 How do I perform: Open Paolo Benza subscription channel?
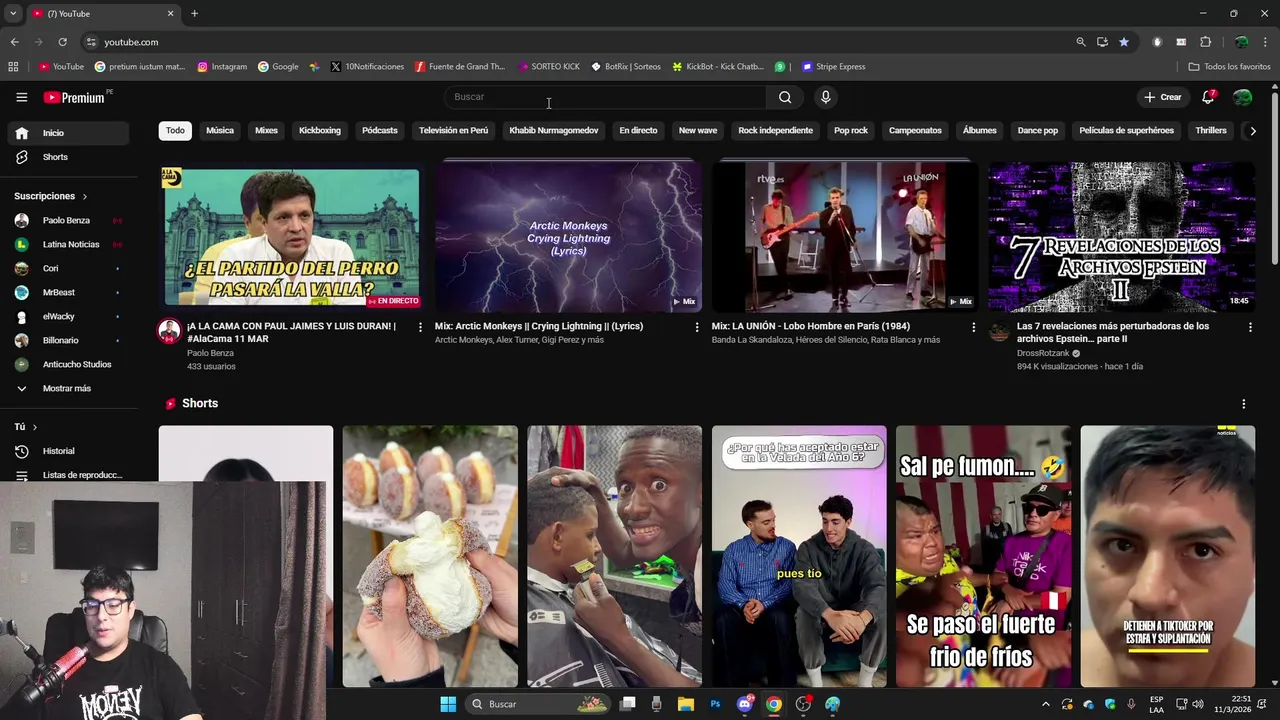coord(68,220)
